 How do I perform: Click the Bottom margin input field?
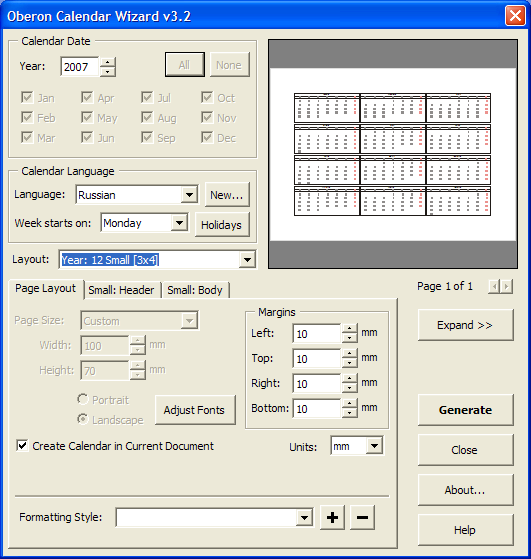(x=317, y=408)
